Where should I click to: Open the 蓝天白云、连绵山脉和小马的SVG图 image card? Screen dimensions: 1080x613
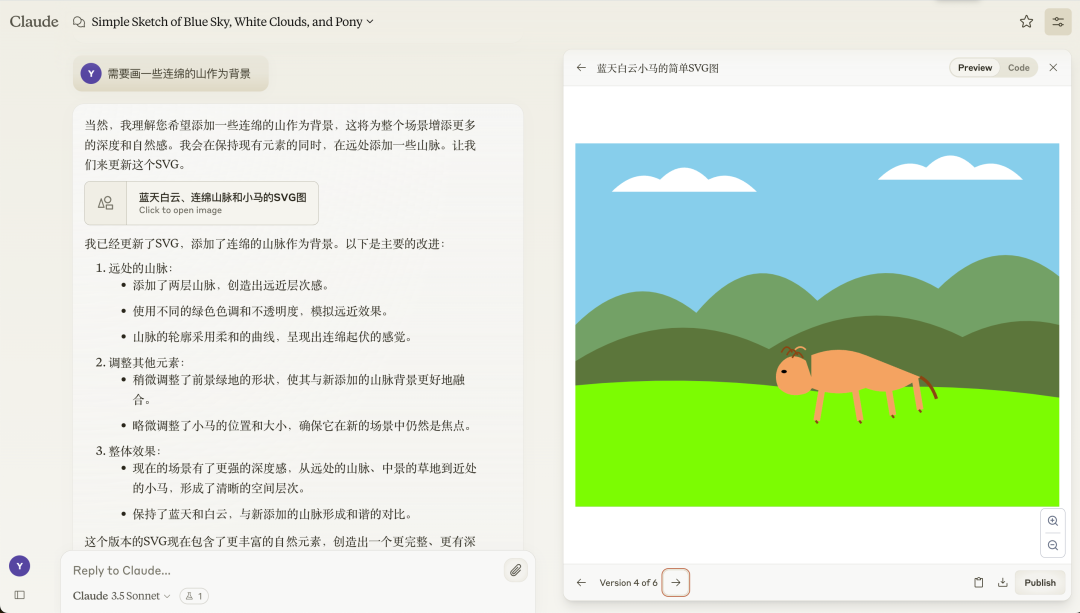(x=200, y=202)
